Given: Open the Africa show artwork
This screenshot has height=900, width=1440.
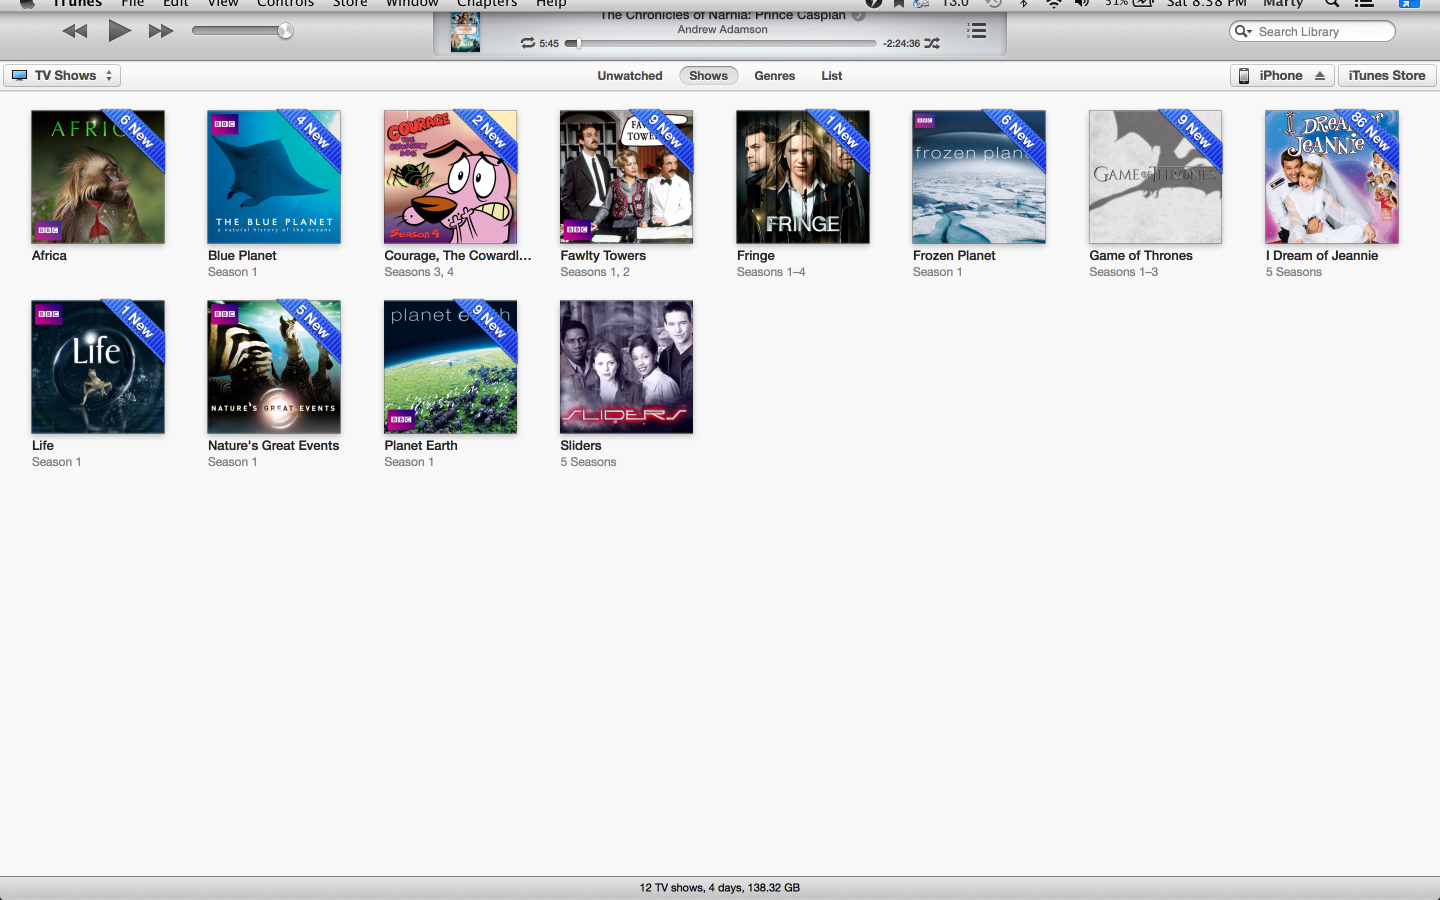Looking at the screenshot, I should tap(98, 177).
